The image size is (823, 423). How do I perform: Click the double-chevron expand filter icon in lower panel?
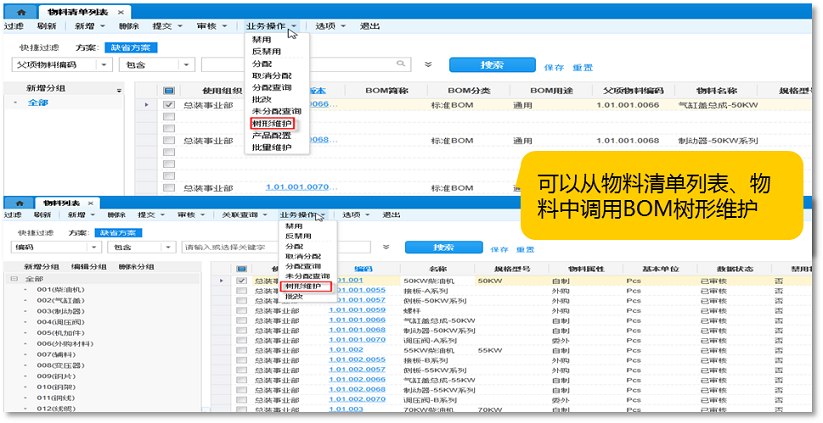pyautogui.click(x=386, y=247)
